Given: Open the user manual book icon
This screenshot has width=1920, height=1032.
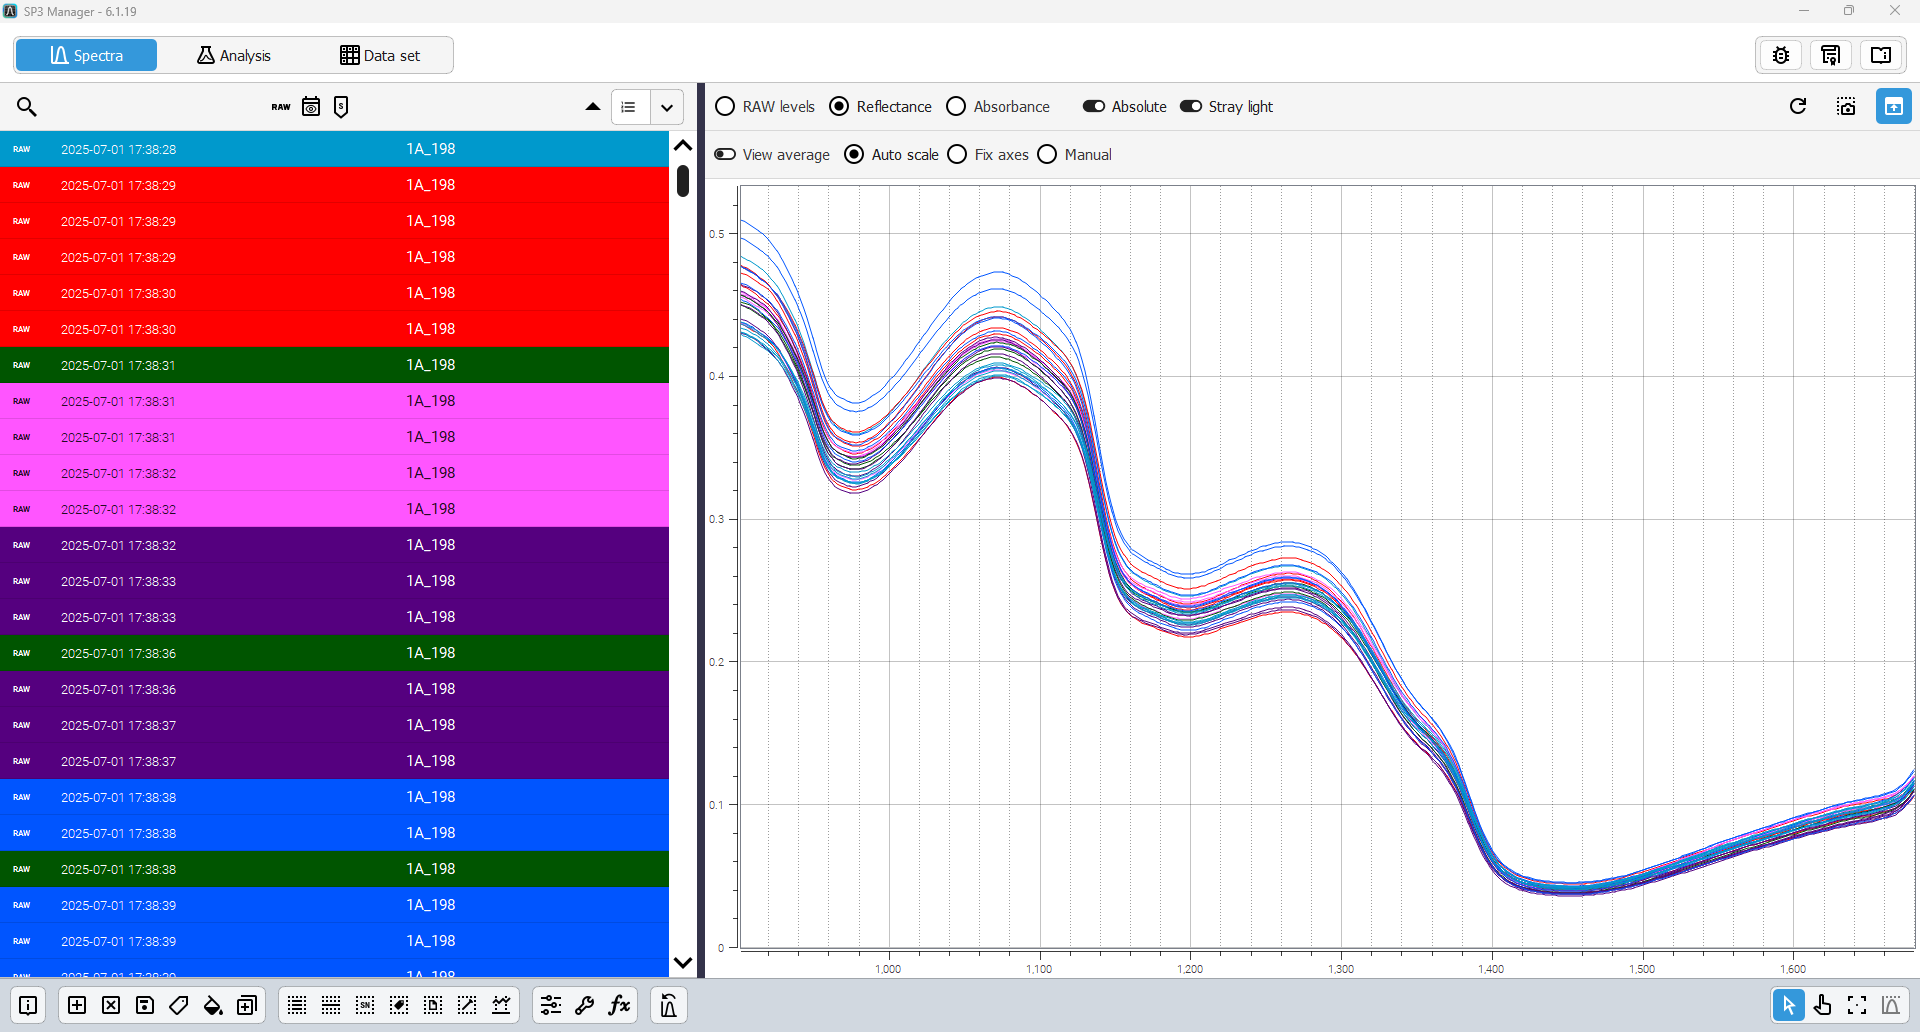Looking at the screenshot, I should [x=1881, y=55].
